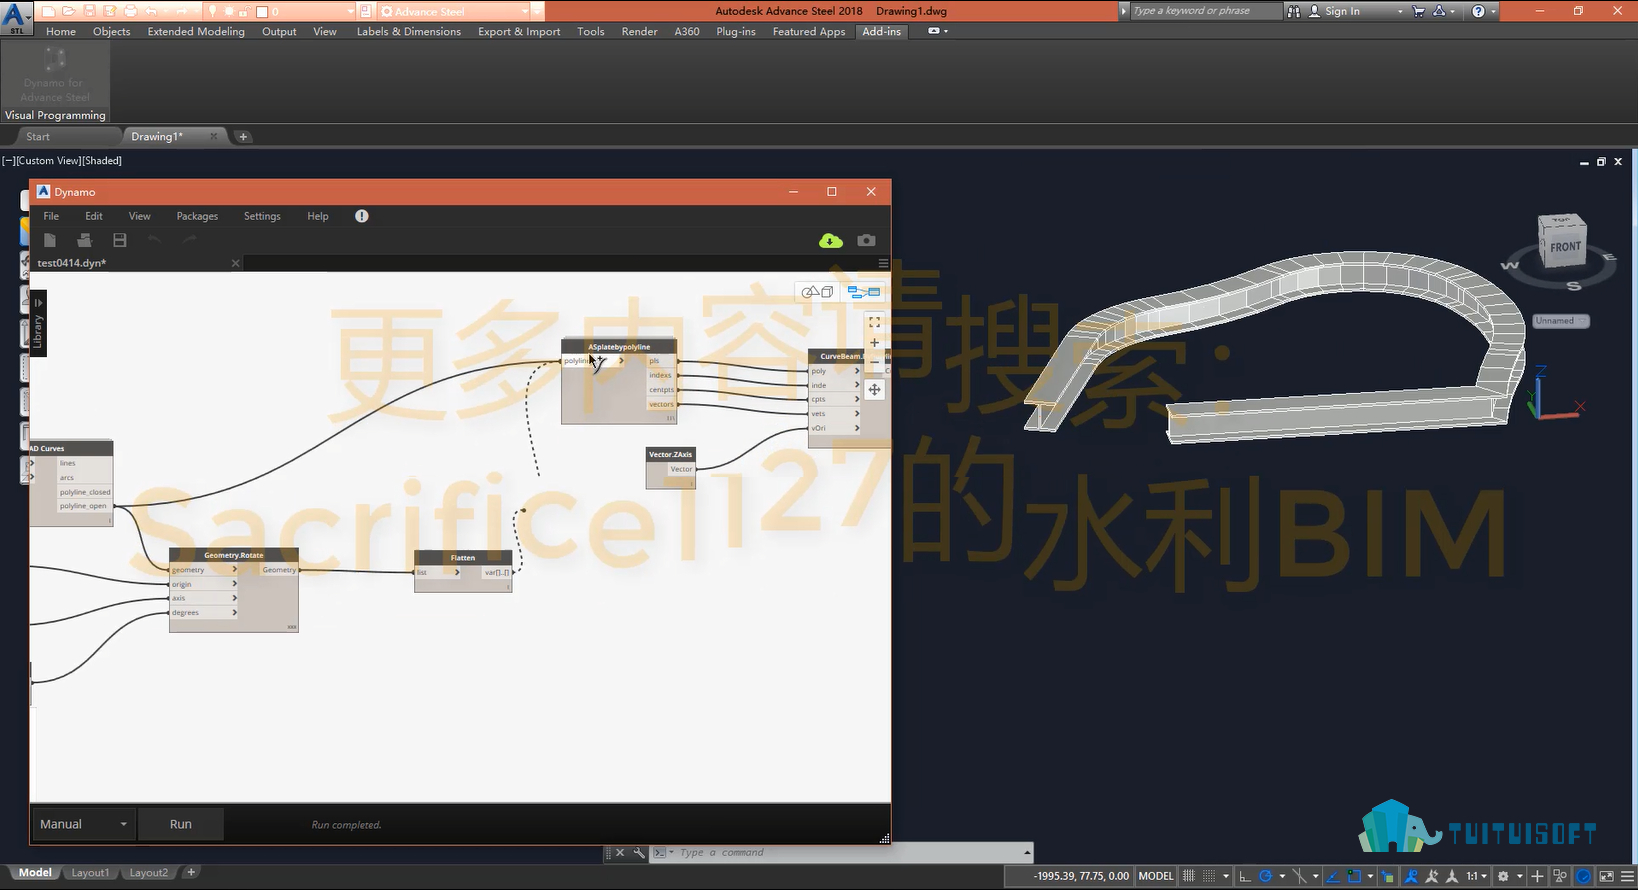Save the Dynamo graph with the disk icon
The height and width of the screenshot is (890, 1638).
[x=120, y=240]
